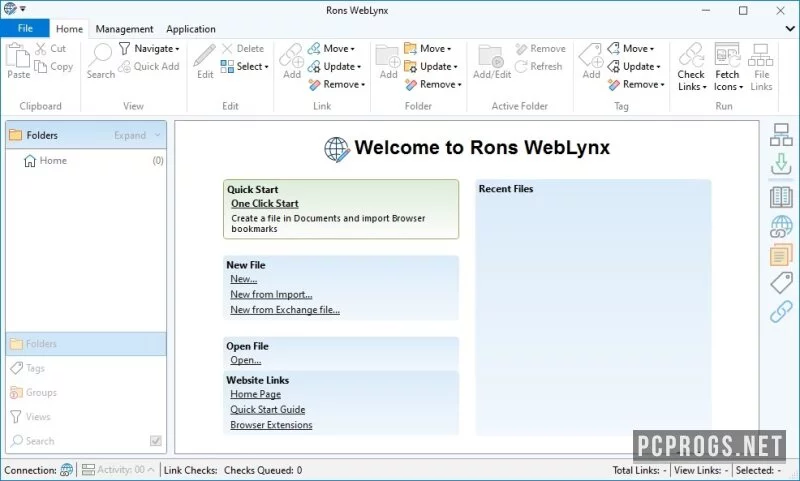Expand the Folders panel header chevron
Viewport: 800px width, 481px height.
[x=158, y=135]
